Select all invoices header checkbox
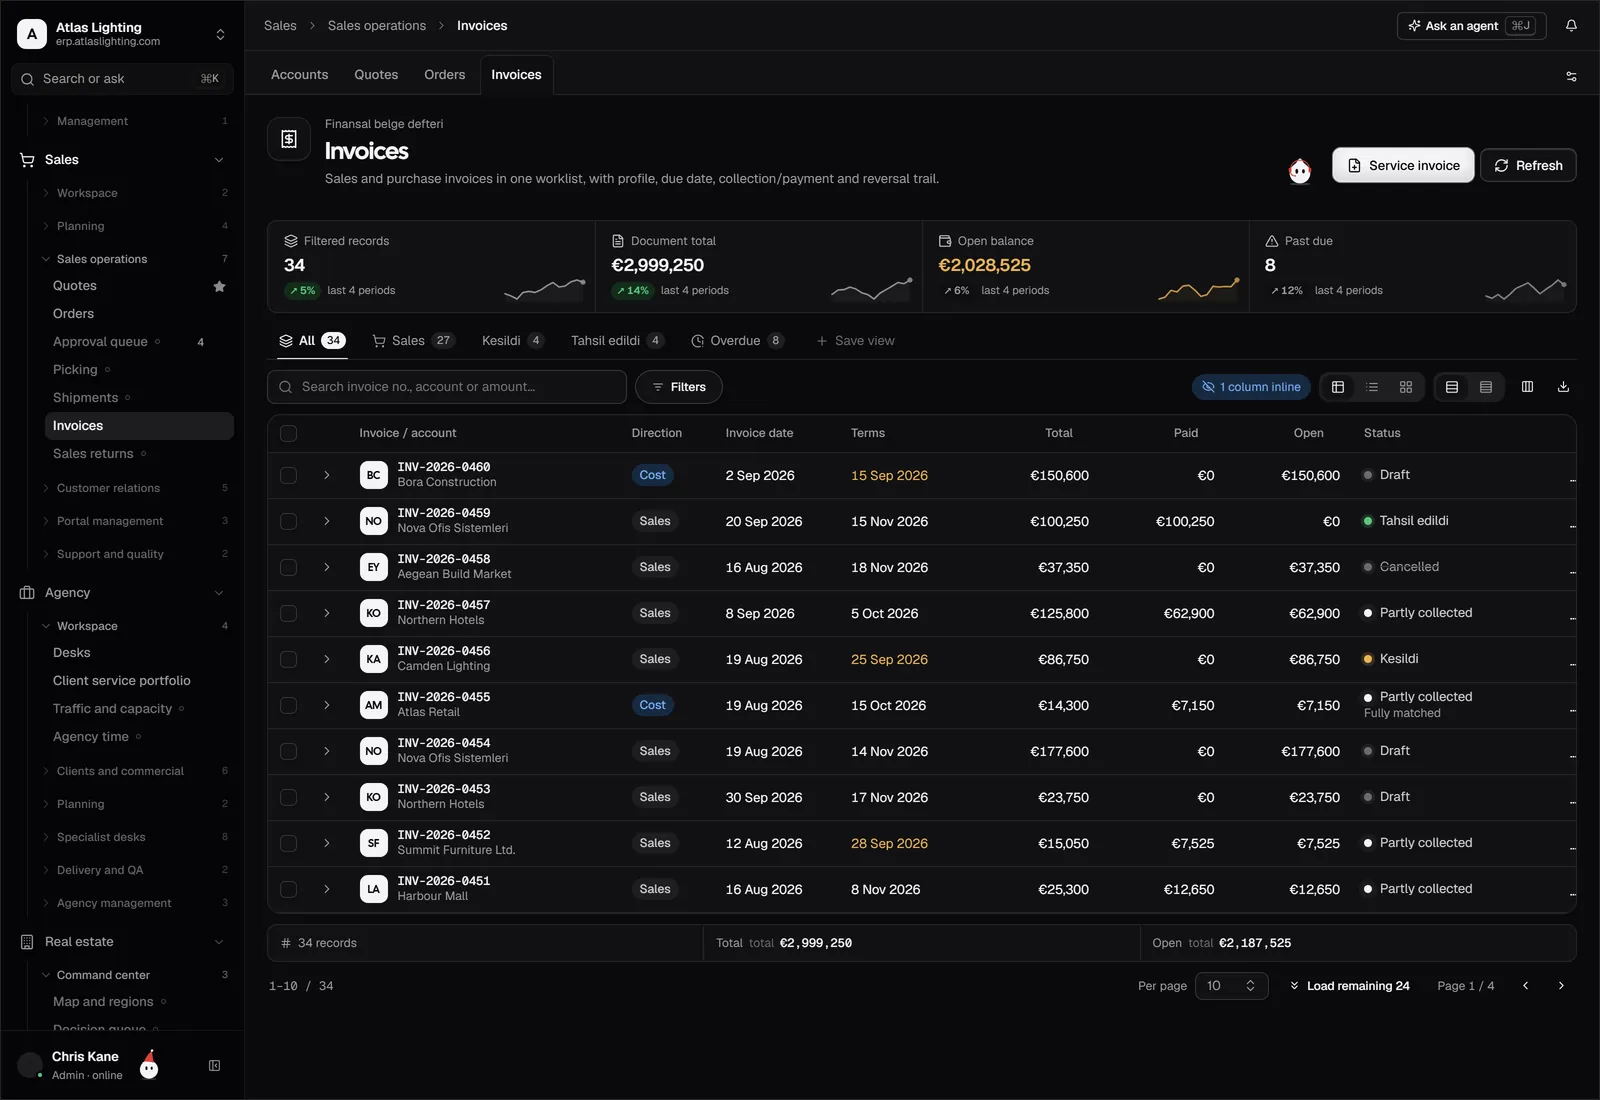The height and width of the screenshot is (1100, 1600). (288, 433)
